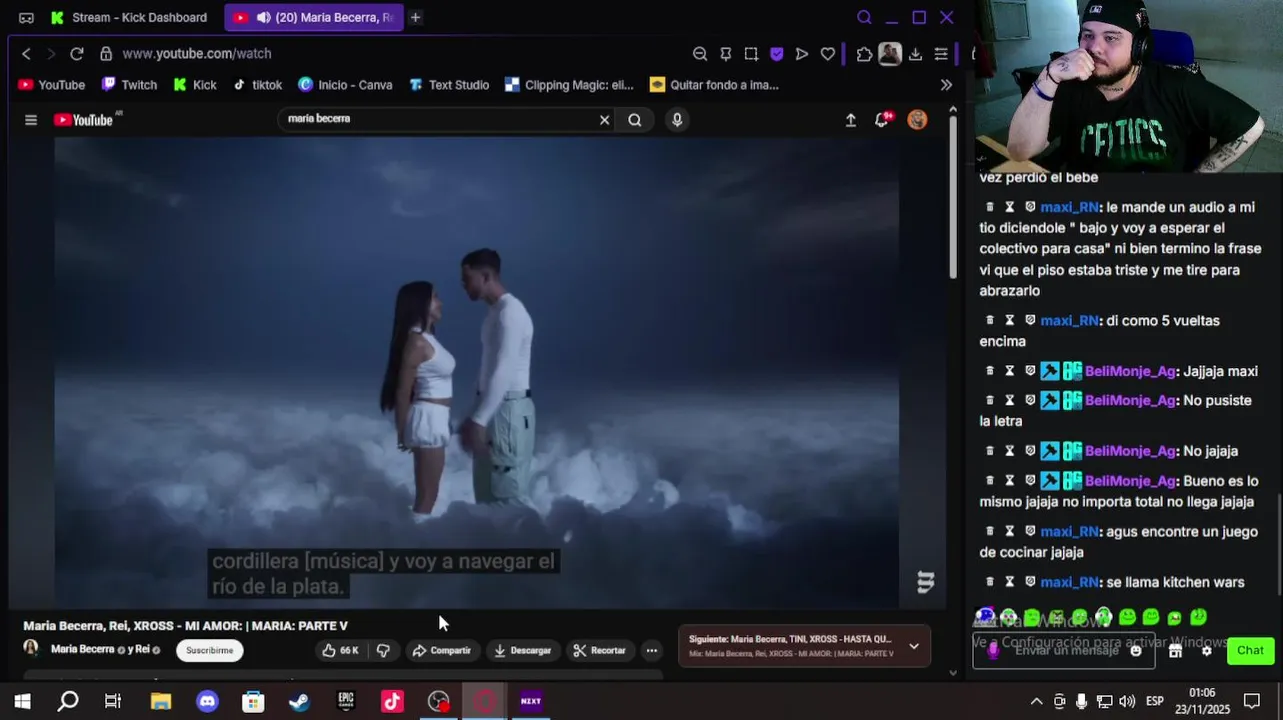Screen dimensions: 1283x720
Task: Open NZXT app from the taskbar
Action: tap(531, 701)
